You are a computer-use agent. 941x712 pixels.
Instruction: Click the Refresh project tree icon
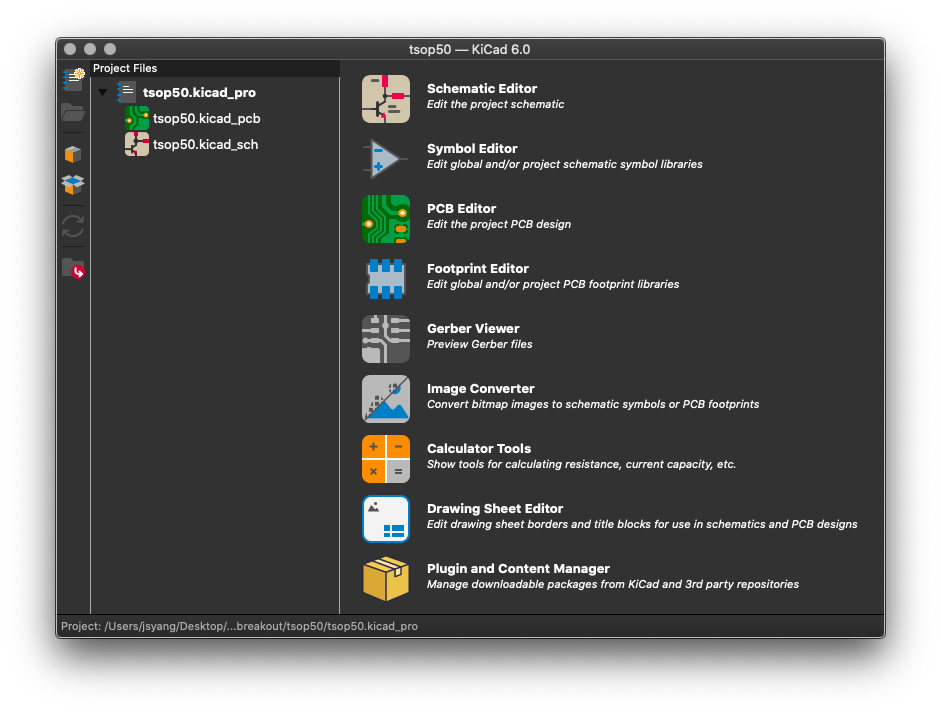coord(73,226)
